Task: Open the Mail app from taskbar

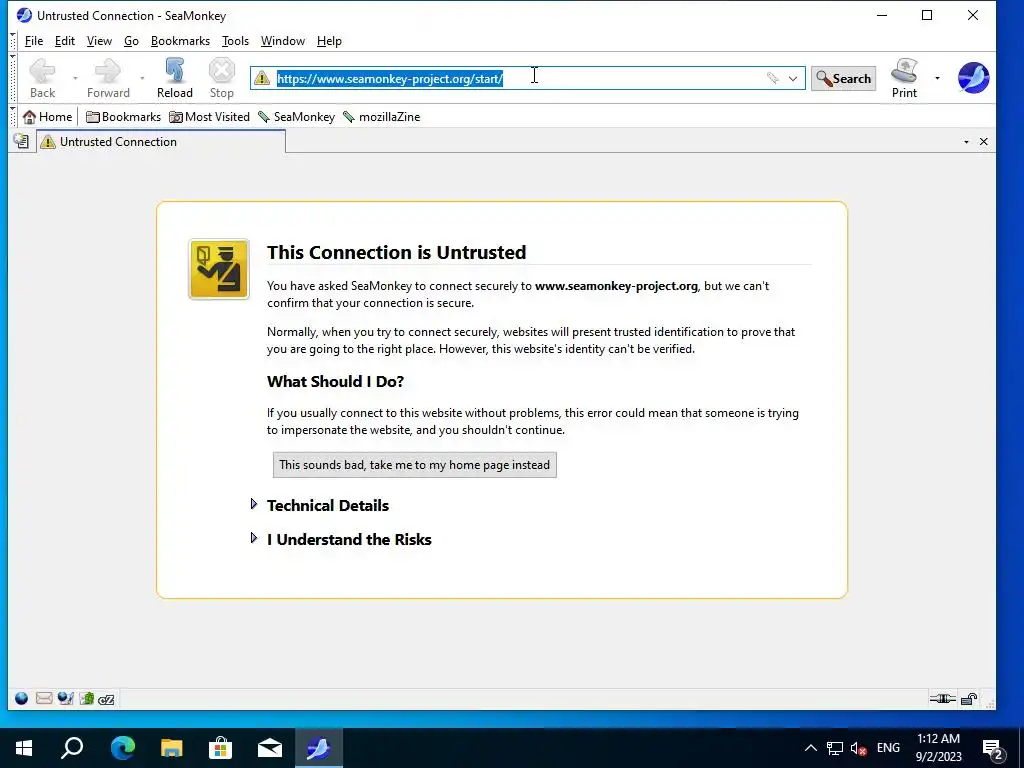Action: click(270, 748)
